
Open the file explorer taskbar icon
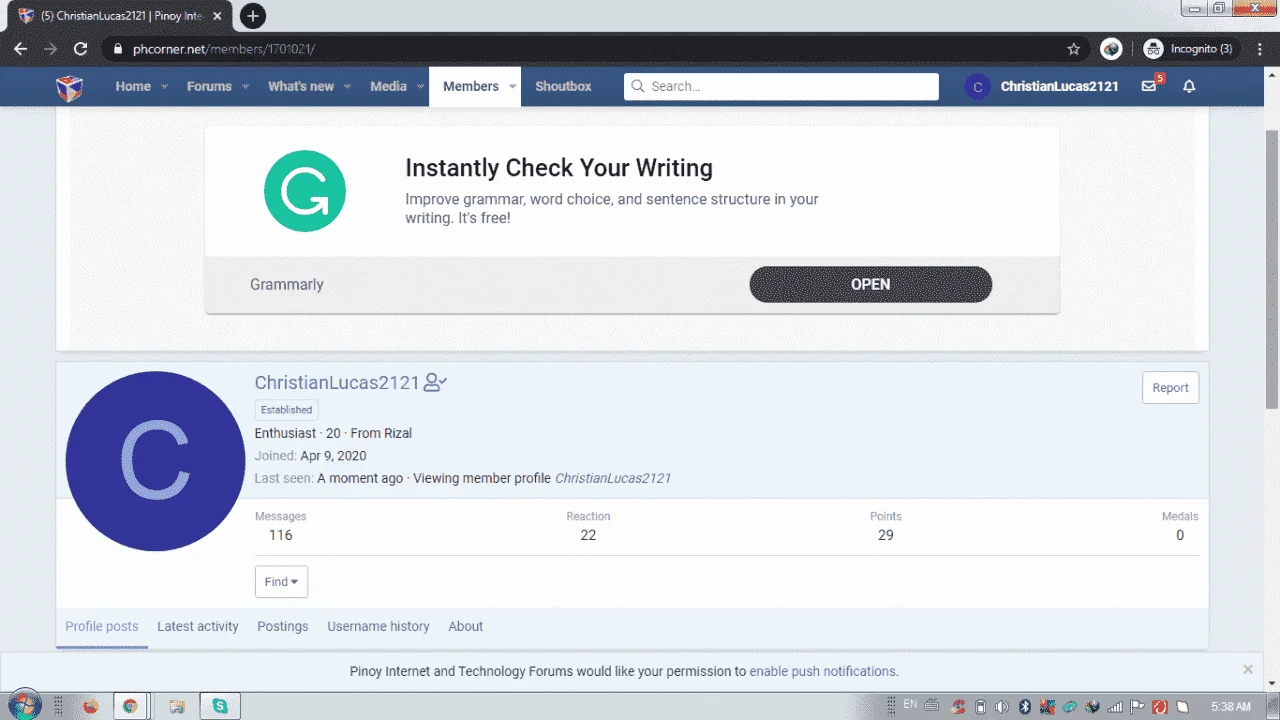[177, 706]
